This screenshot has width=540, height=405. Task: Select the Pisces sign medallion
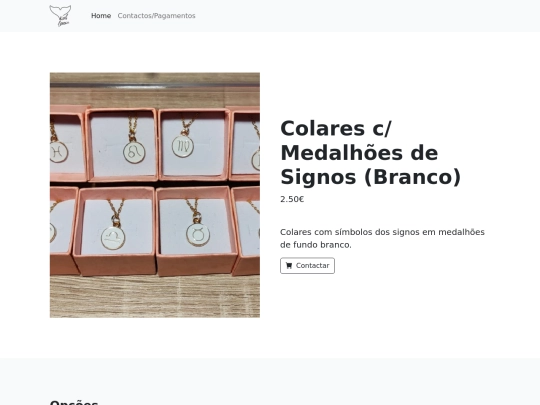[59, 152]
